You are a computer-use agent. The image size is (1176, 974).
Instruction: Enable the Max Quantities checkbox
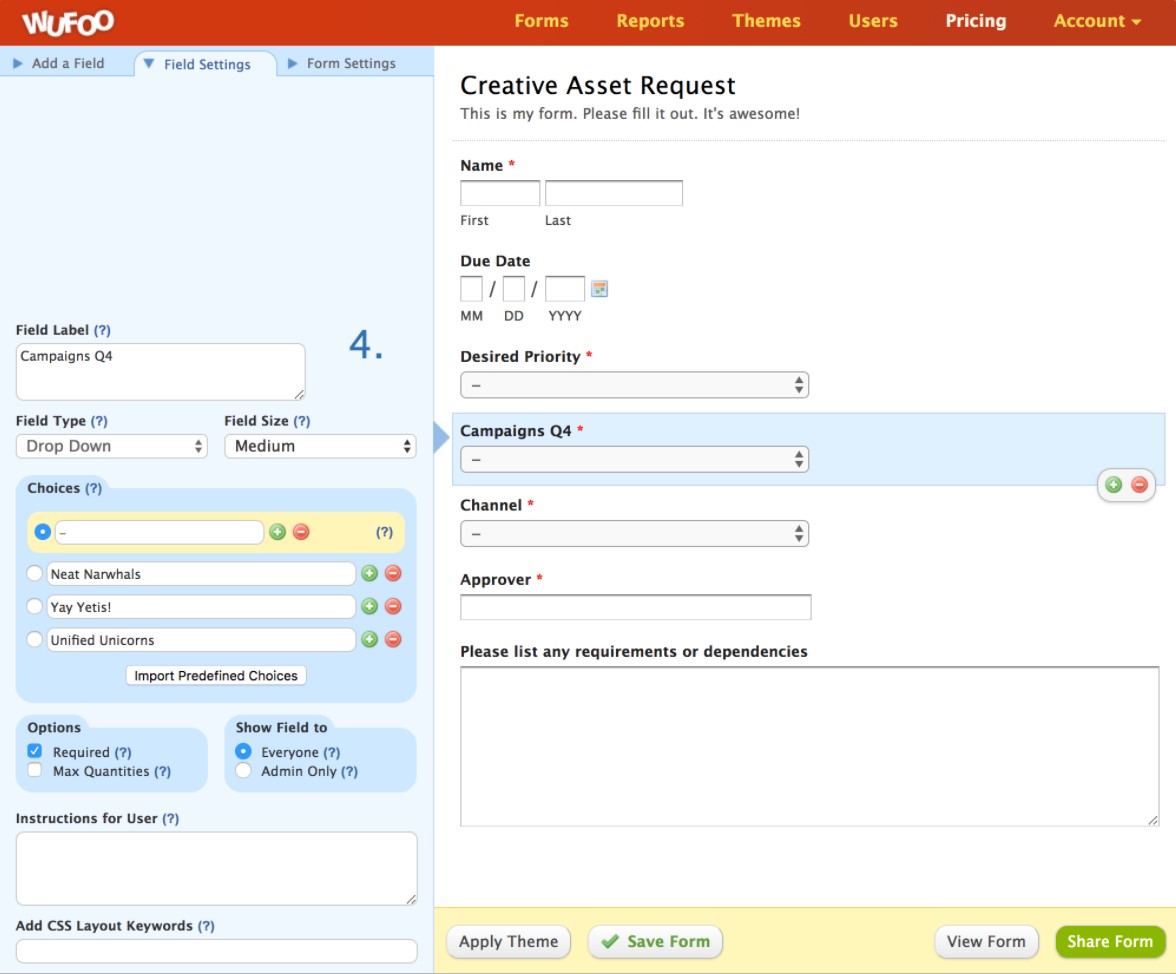[x=35, y=771]
